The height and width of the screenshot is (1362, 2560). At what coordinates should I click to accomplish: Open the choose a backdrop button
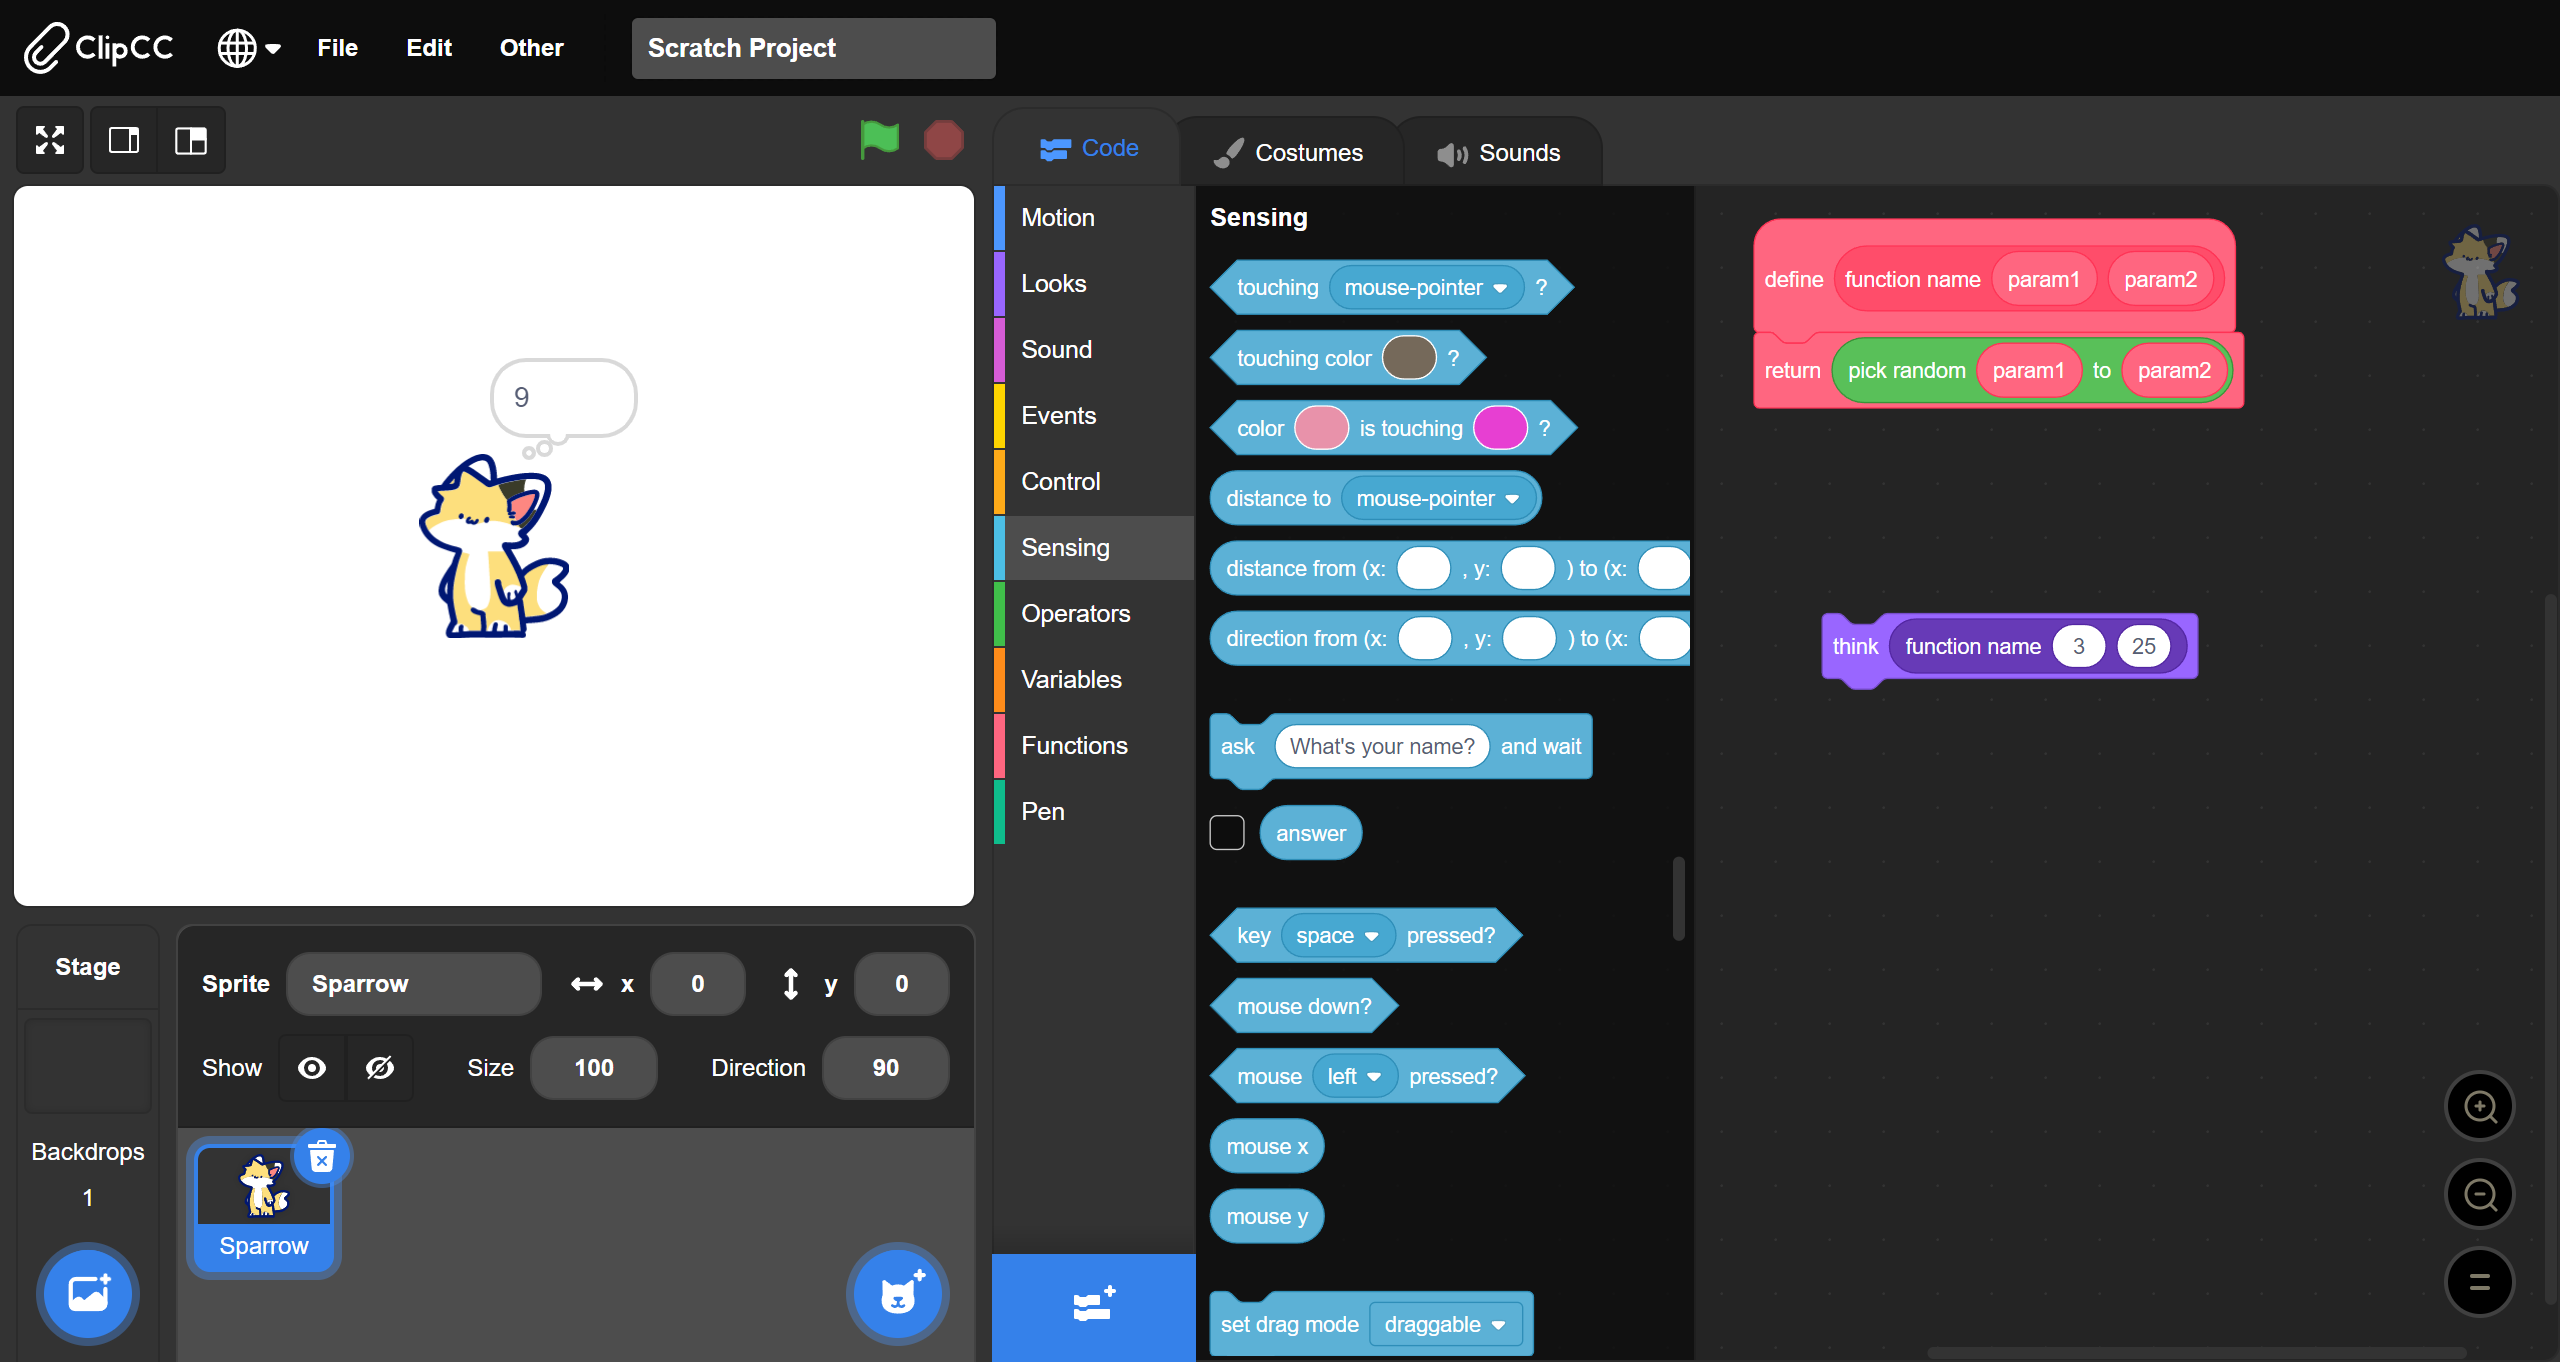point(88,1294)
